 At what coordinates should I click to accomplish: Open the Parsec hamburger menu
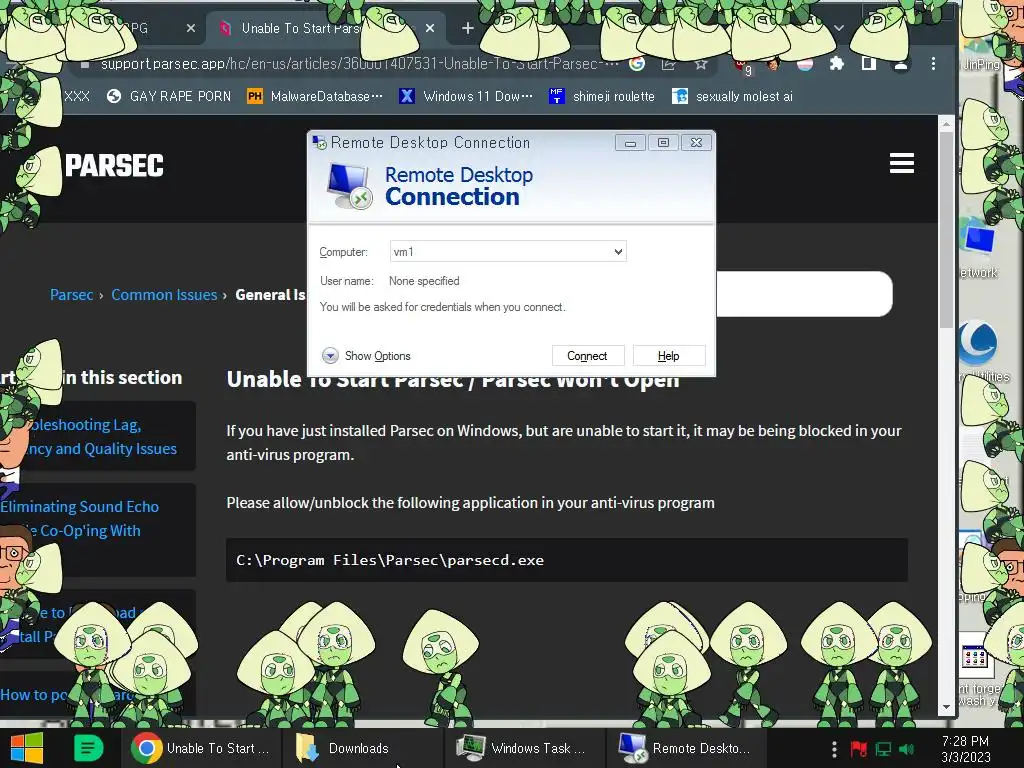click(x=901, y=163)
